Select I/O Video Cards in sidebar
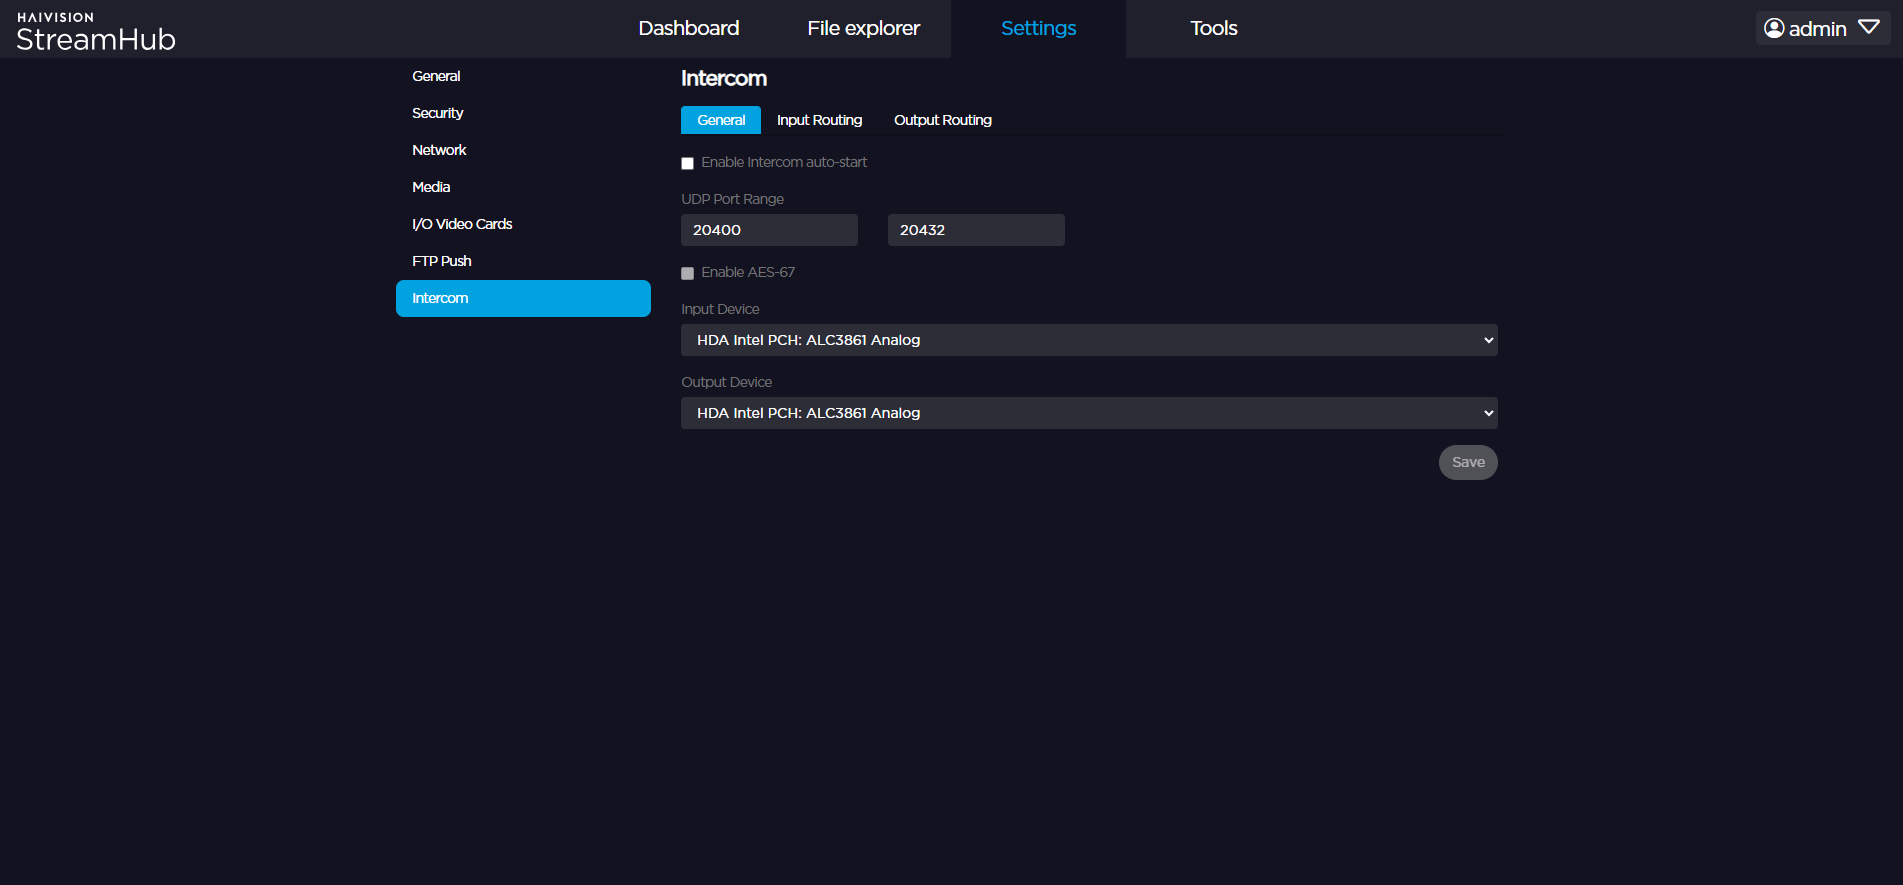 (462, 224)
